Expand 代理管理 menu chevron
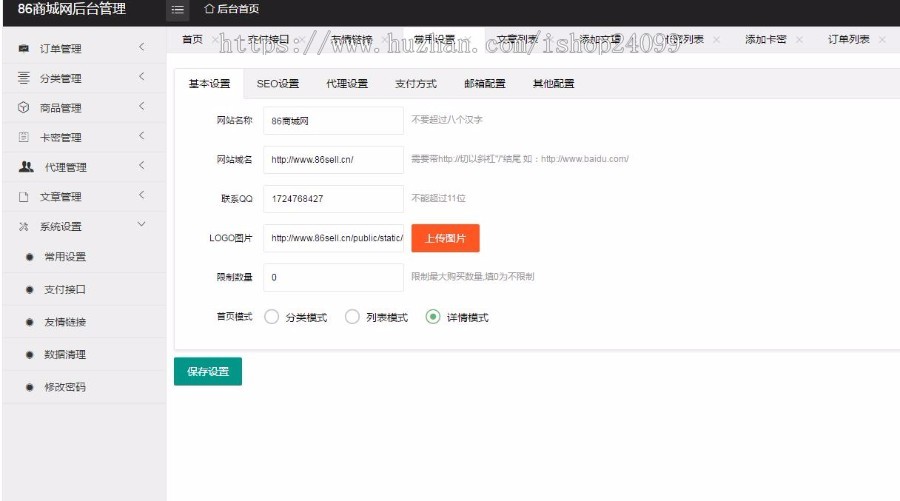This screenshot has height=501, width=900. pos(142,165)
